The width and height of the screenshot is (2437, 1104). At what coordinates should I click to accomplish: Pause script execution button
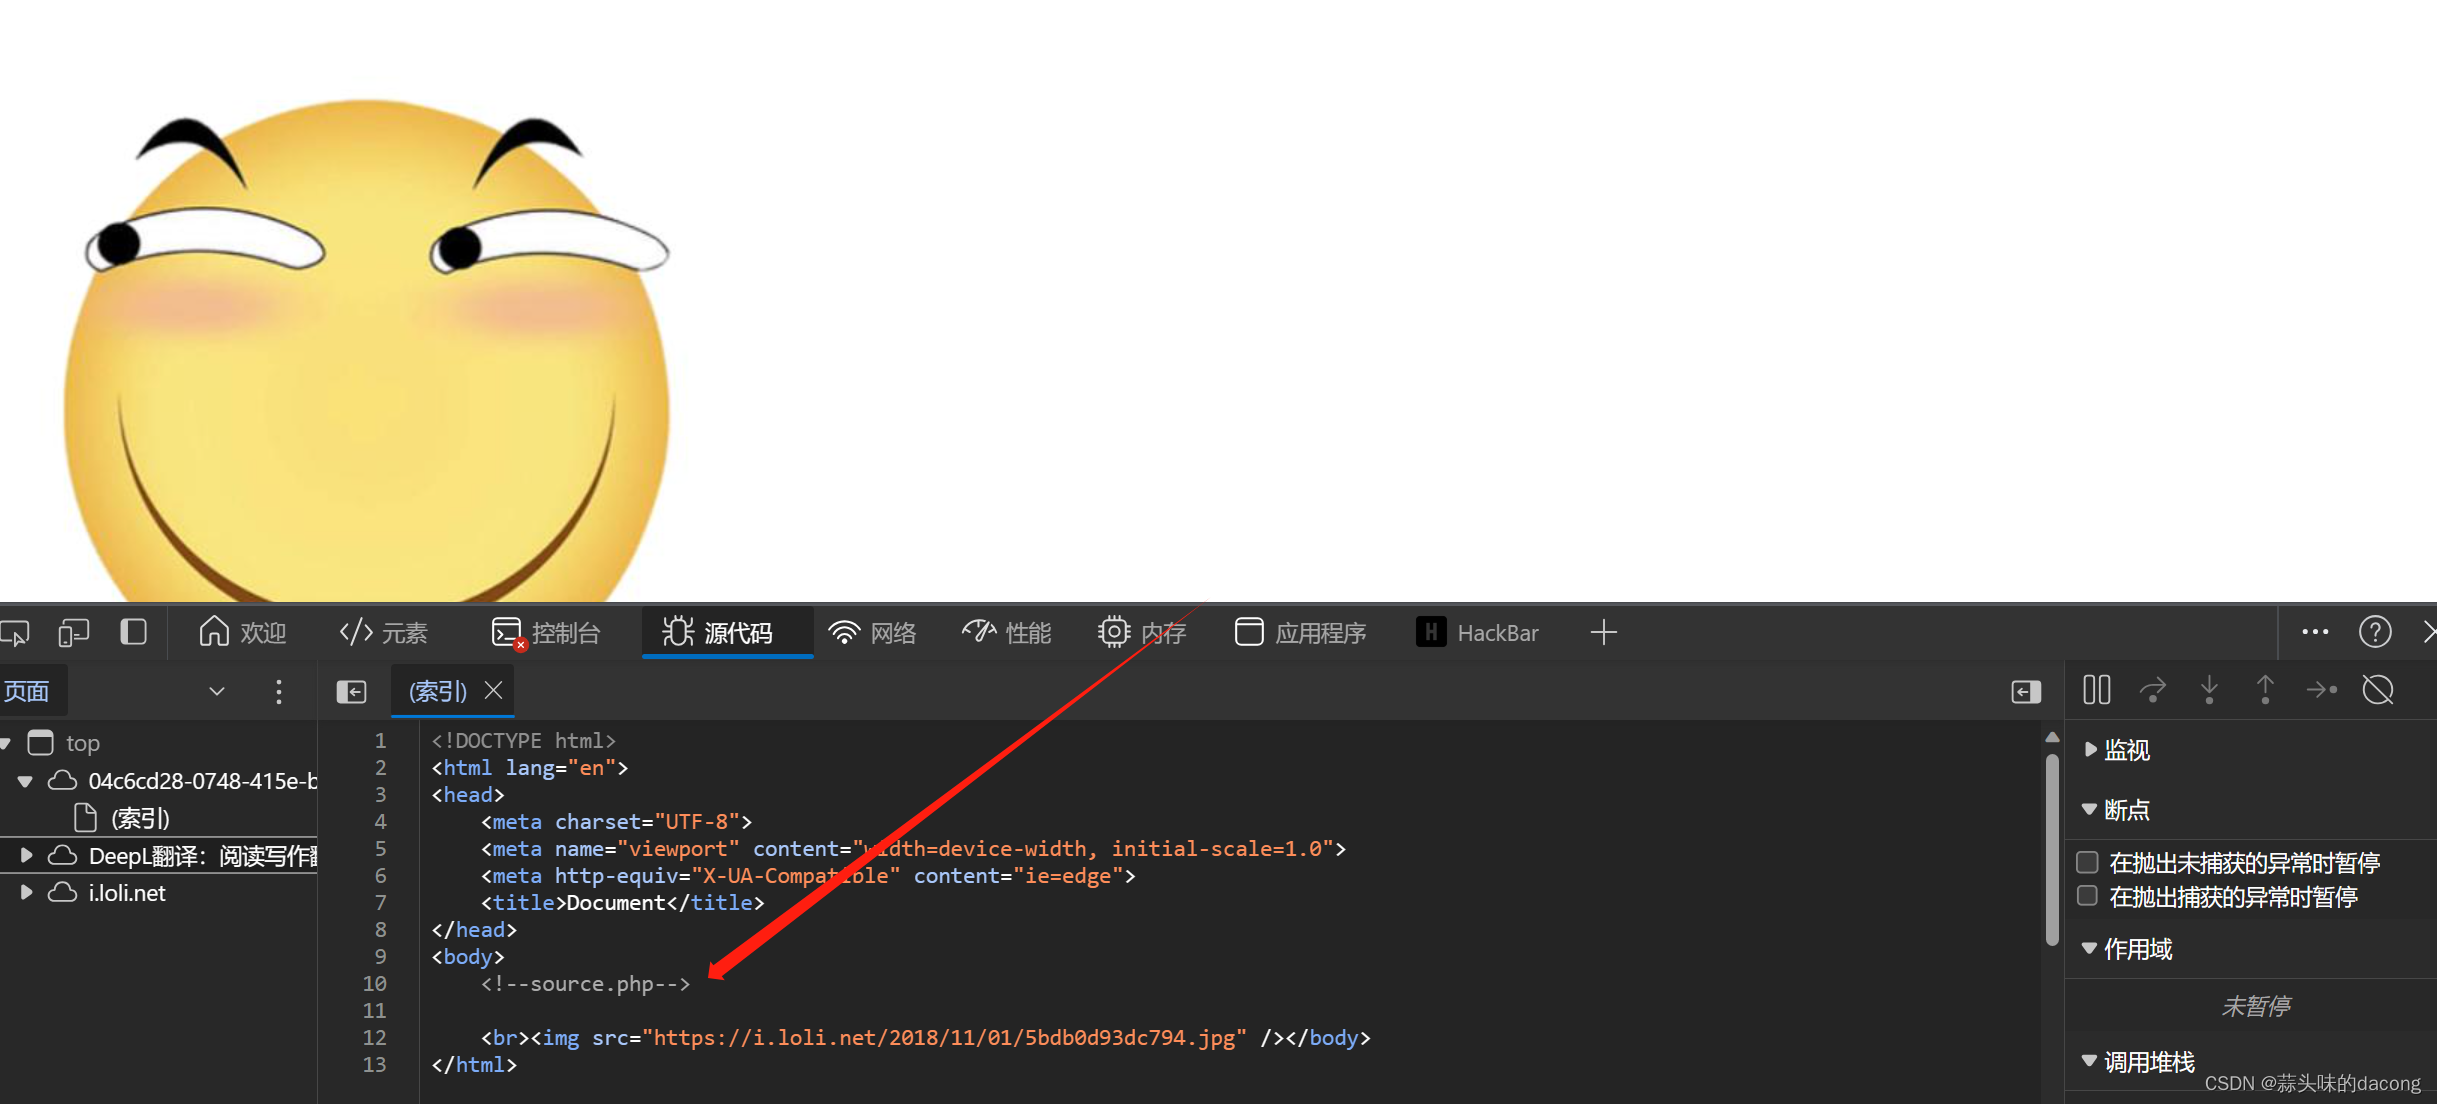tap(2096, 690)
